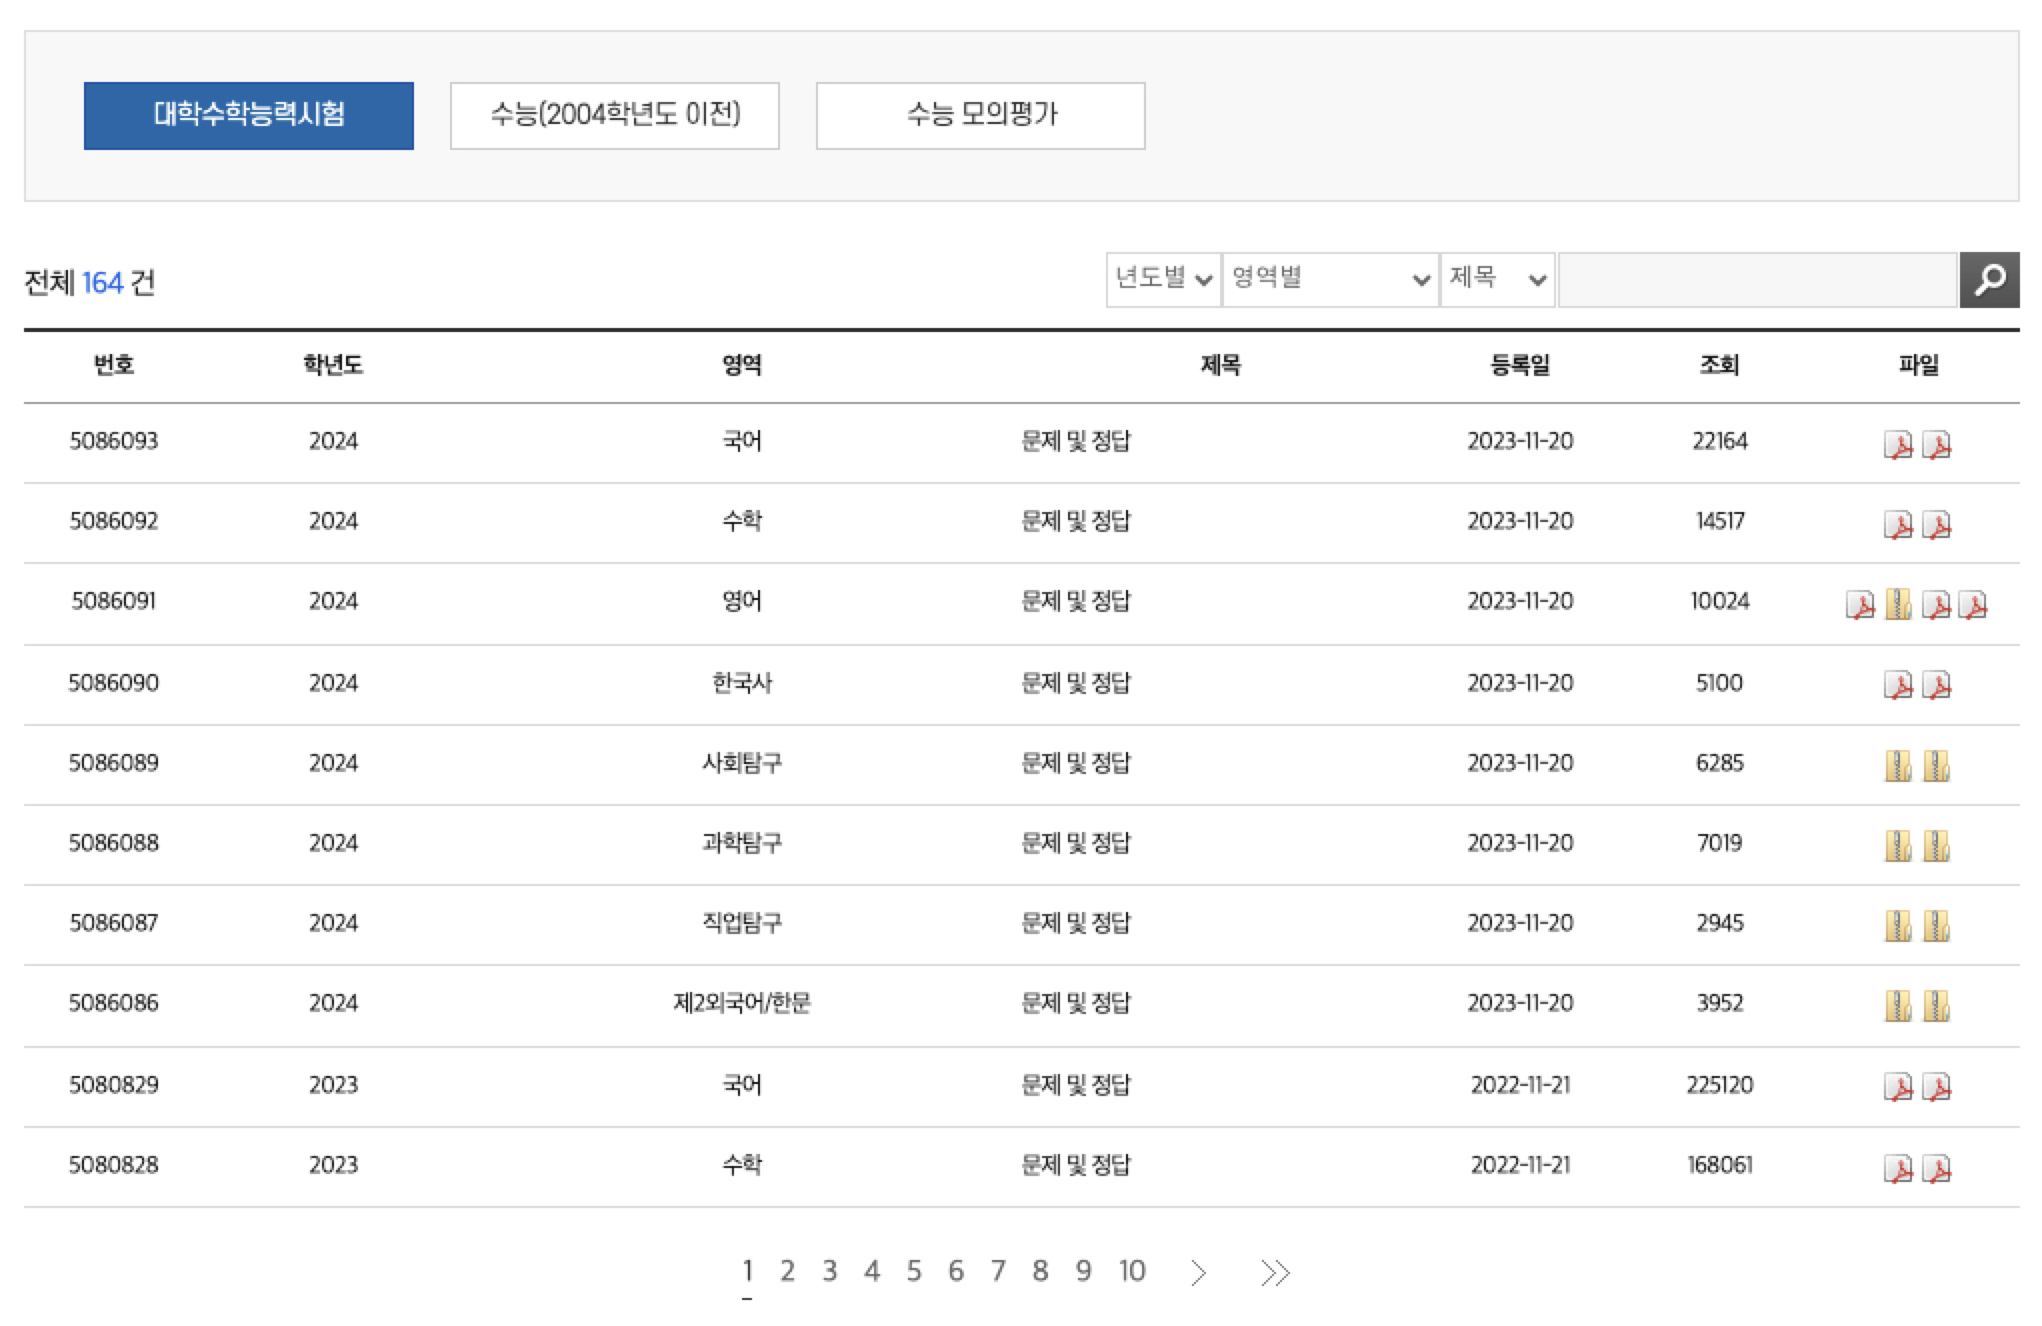Download the ZIP file in 영어 row

pos(1897,604)
